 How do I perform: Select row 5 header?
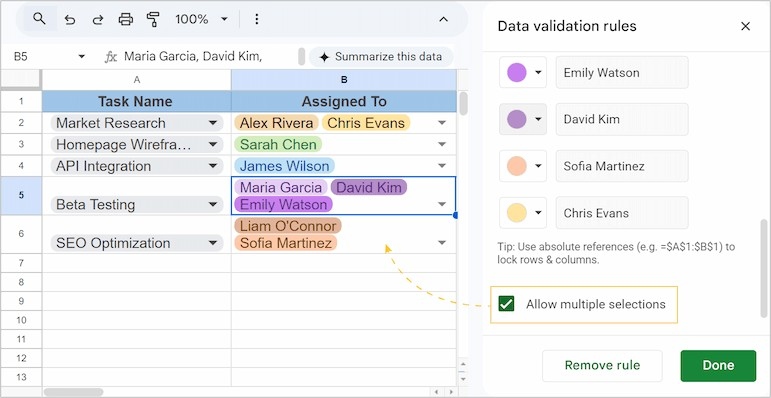[21, 195]
